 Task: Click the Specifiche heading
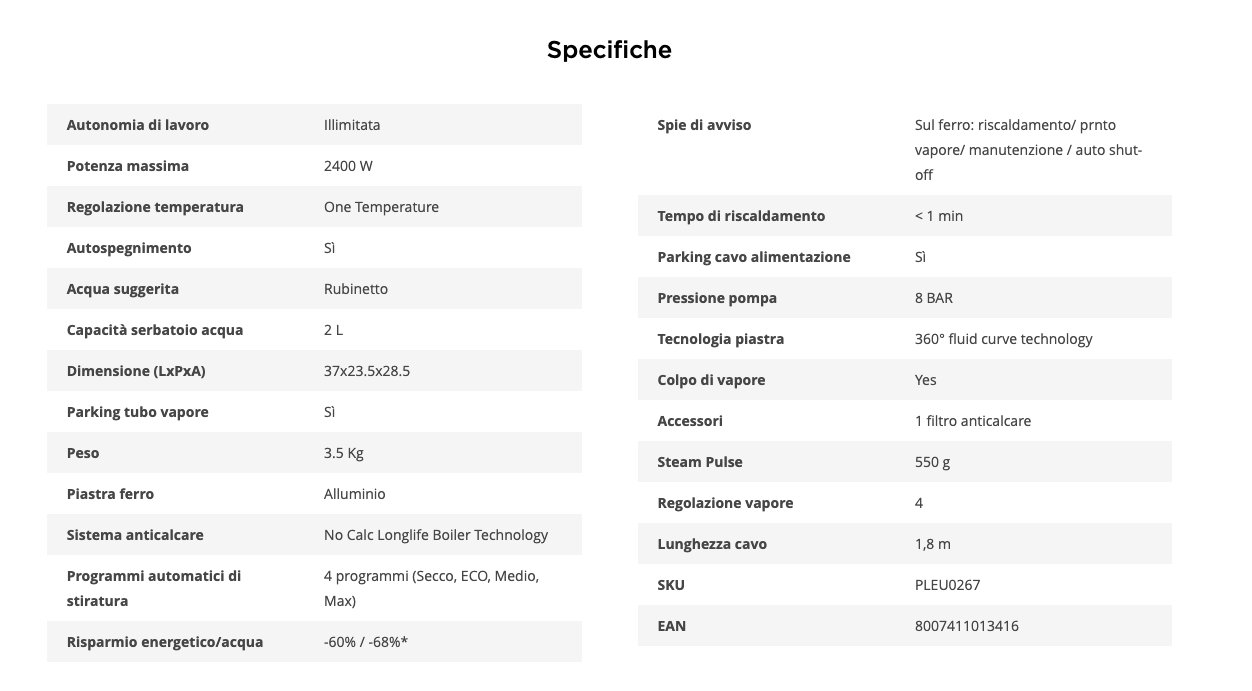coord(609,50)
